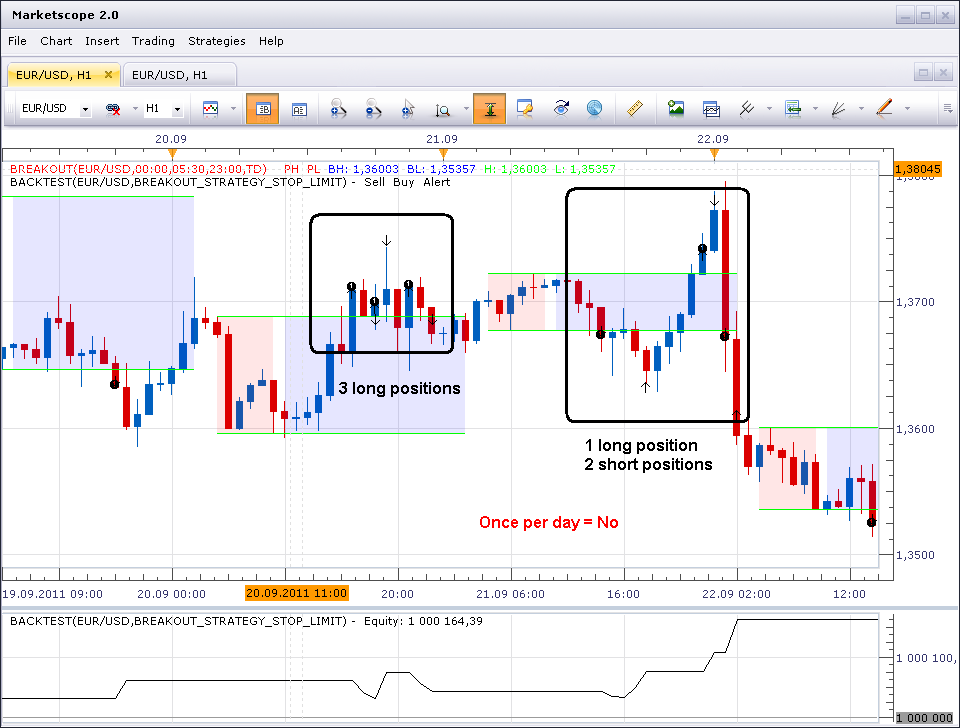
Task: Click the 1,3600 price axis label
Action: [915, 429]
